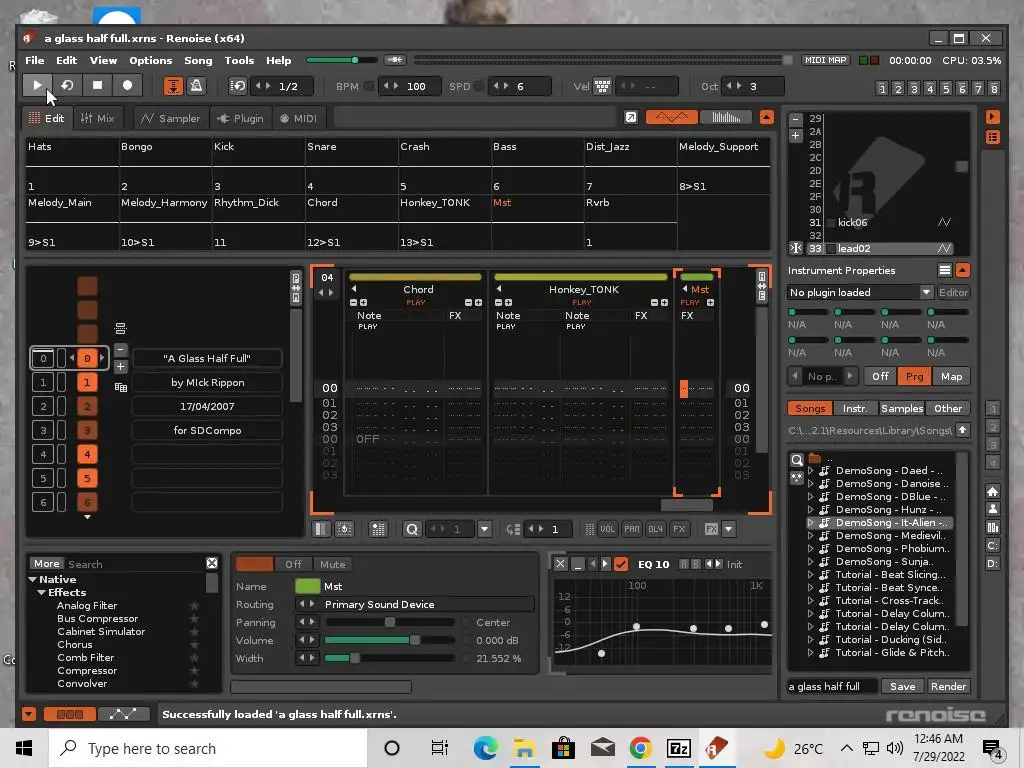The image size is (1024, 768).
Task: Go to parent directory arrow in disk browser
Action: point(962,430)
